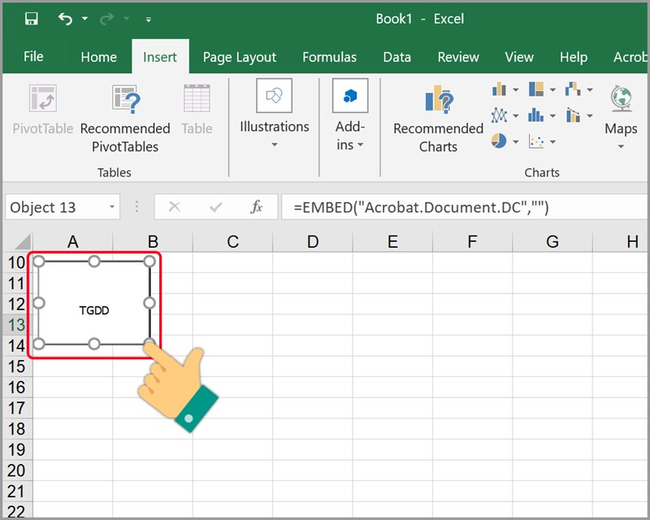This screenshot has width=650, height=520.
Task: Select row 18 header
Action: (x=16, y=429)
